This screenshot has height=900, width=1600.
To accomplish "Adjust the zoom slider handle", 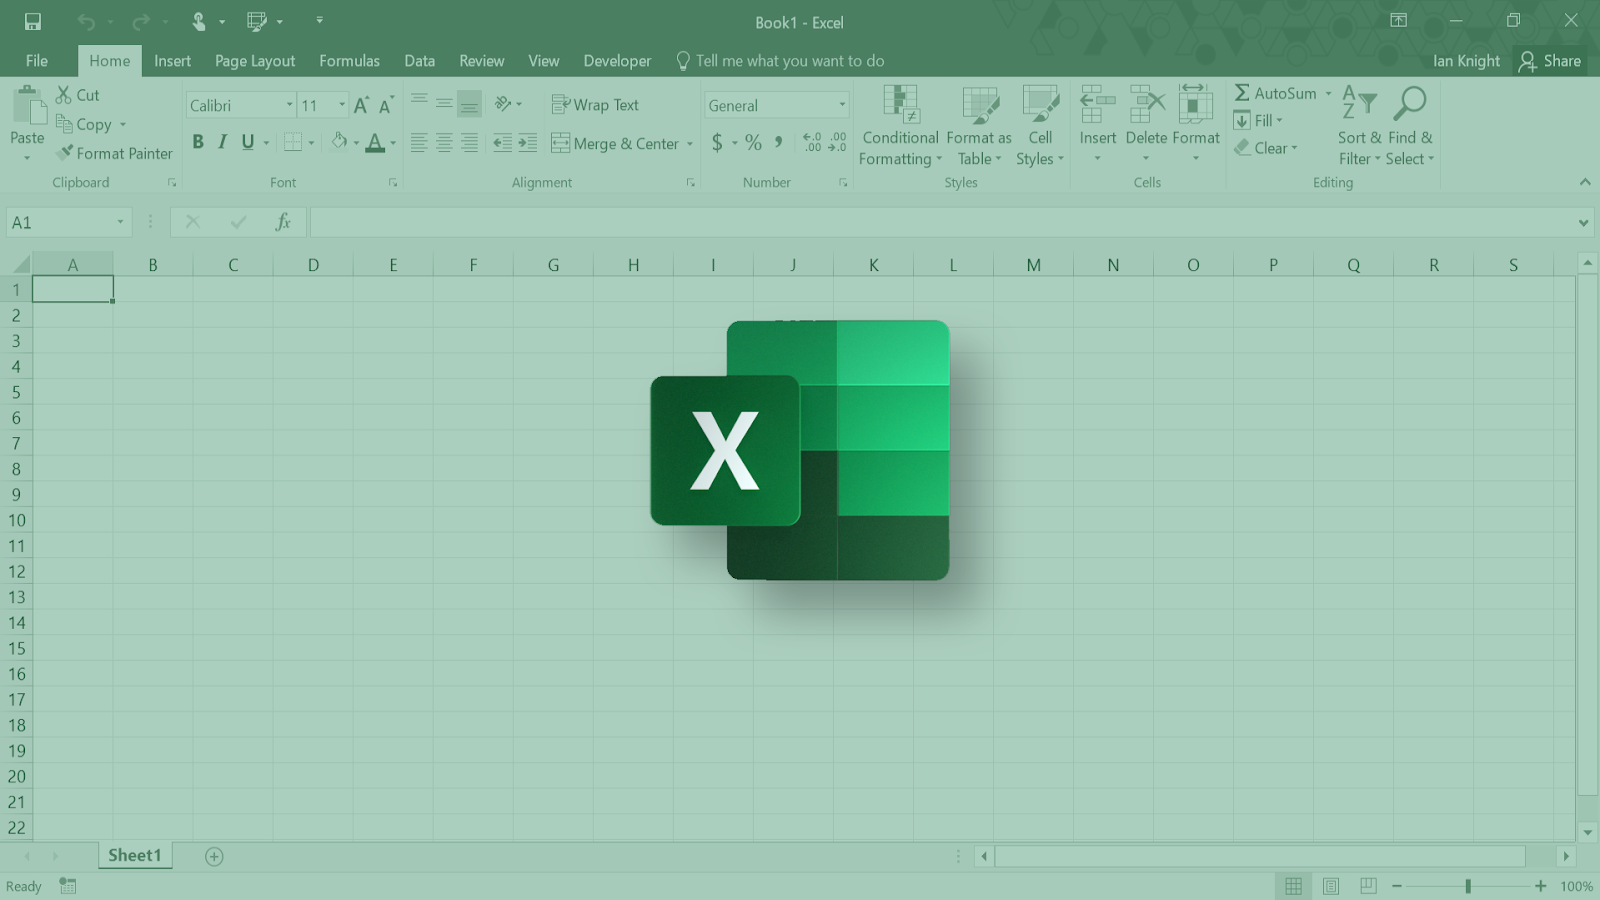I will pyautogui.click(x=1468, y=886).
